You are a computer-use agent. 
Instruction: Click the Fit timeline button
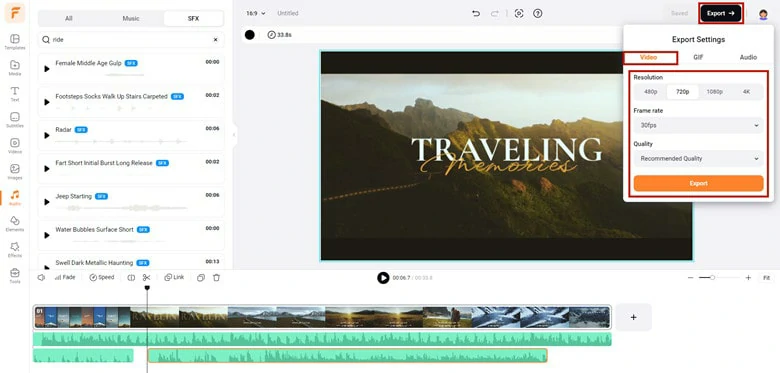[x=766, y=278]
